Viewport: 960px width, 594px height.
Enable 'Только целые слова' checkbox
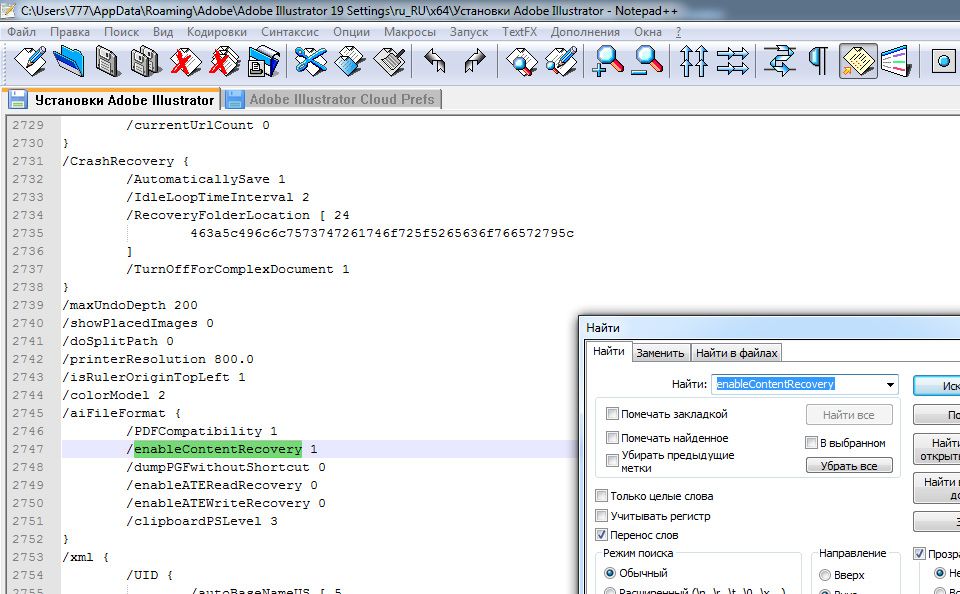(x=601, y=495)
